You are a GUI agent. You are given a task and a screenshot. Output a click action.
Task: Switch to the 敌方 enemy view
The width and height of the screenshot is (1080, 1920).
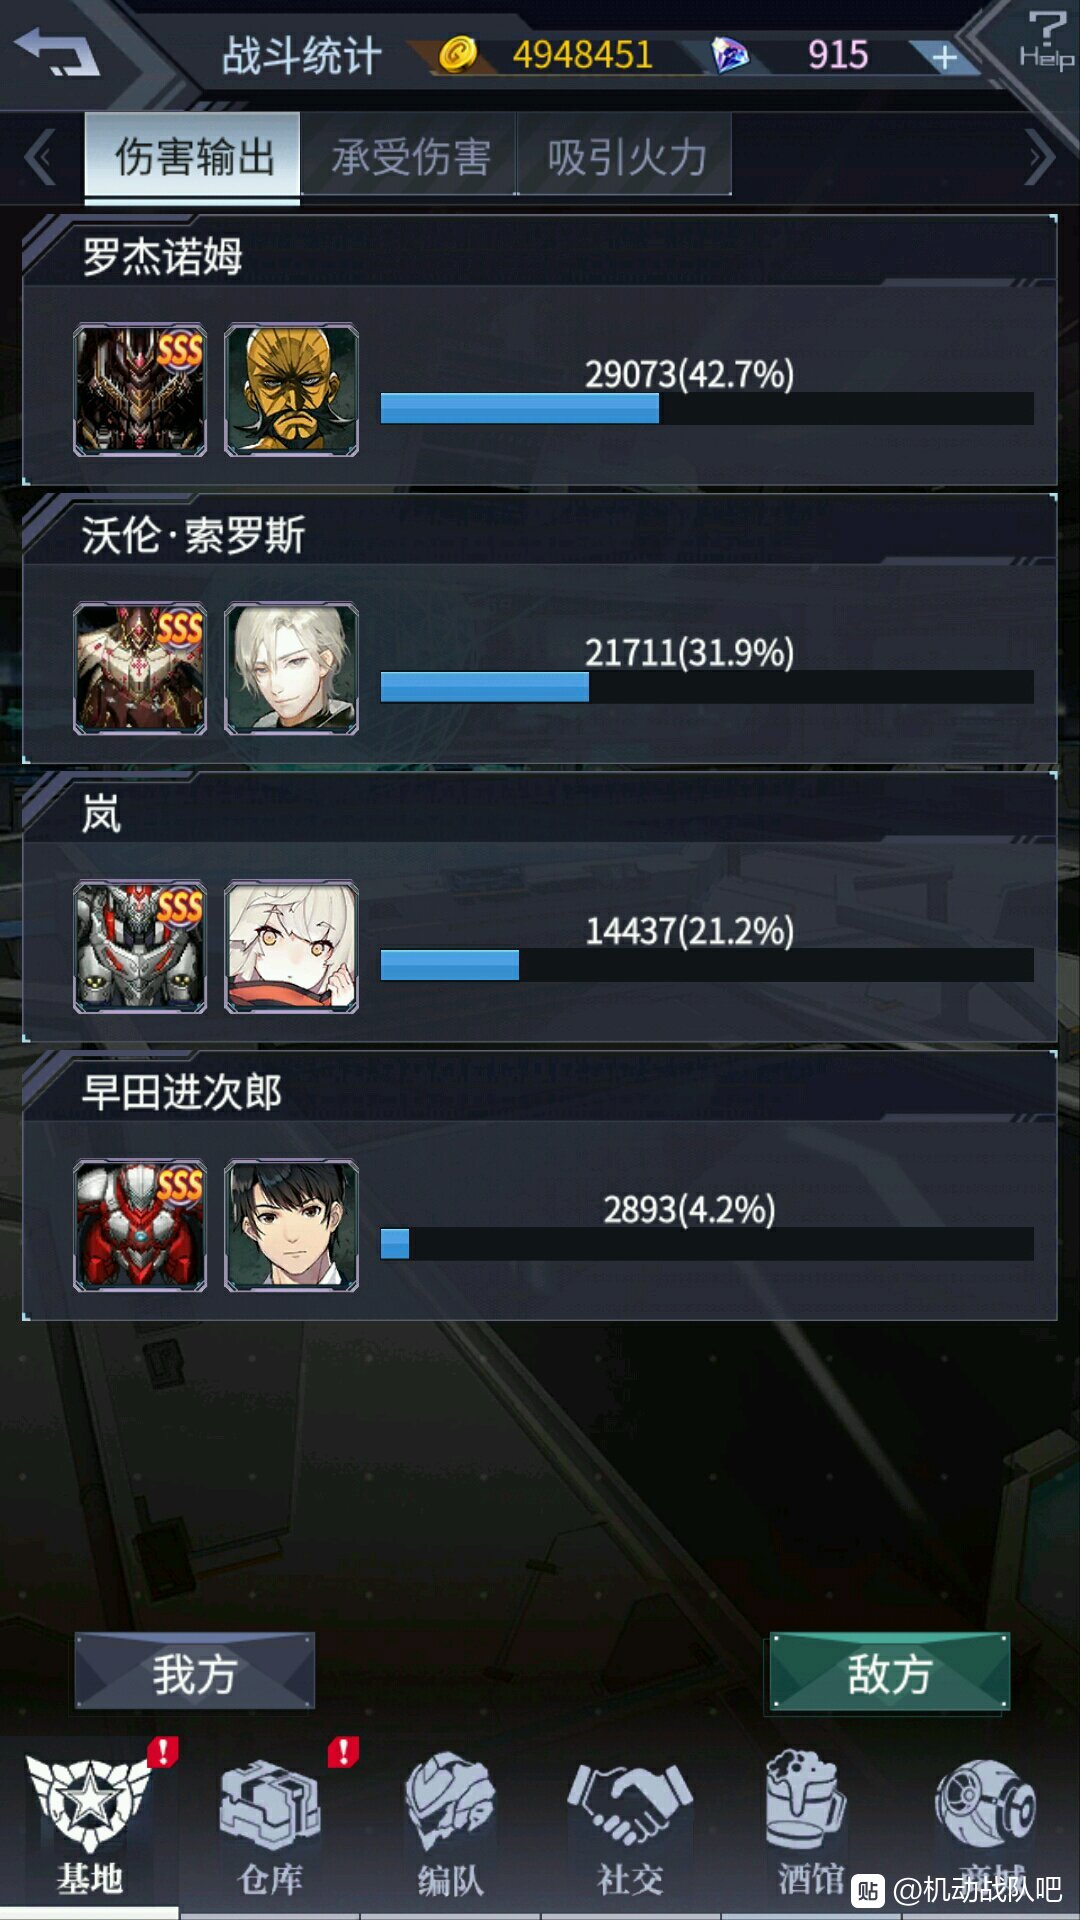(x=890, y=1672)
